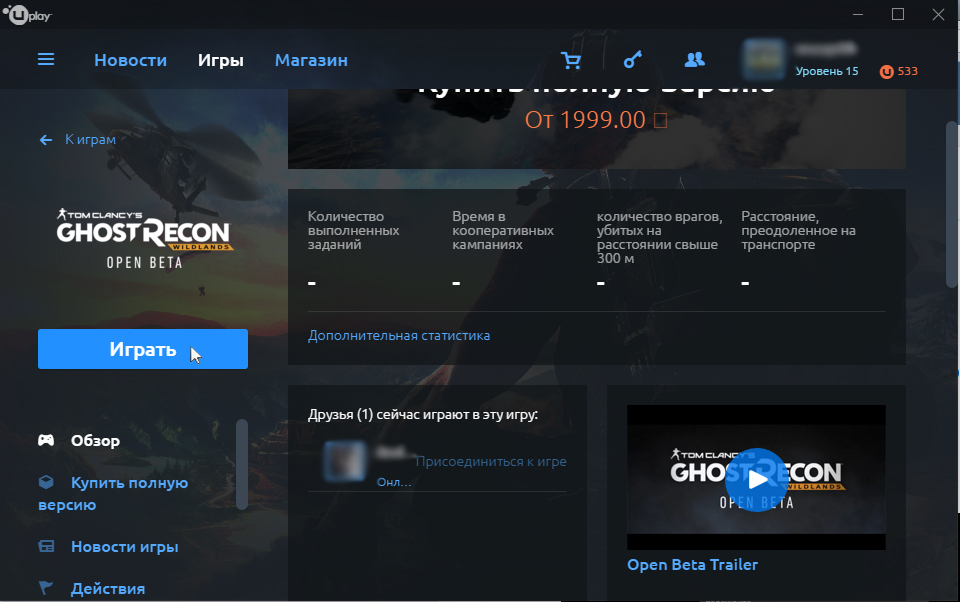Screen dimensions: 960x602
Task: Click the blurred profile avatar
Action: pos(763,59)
